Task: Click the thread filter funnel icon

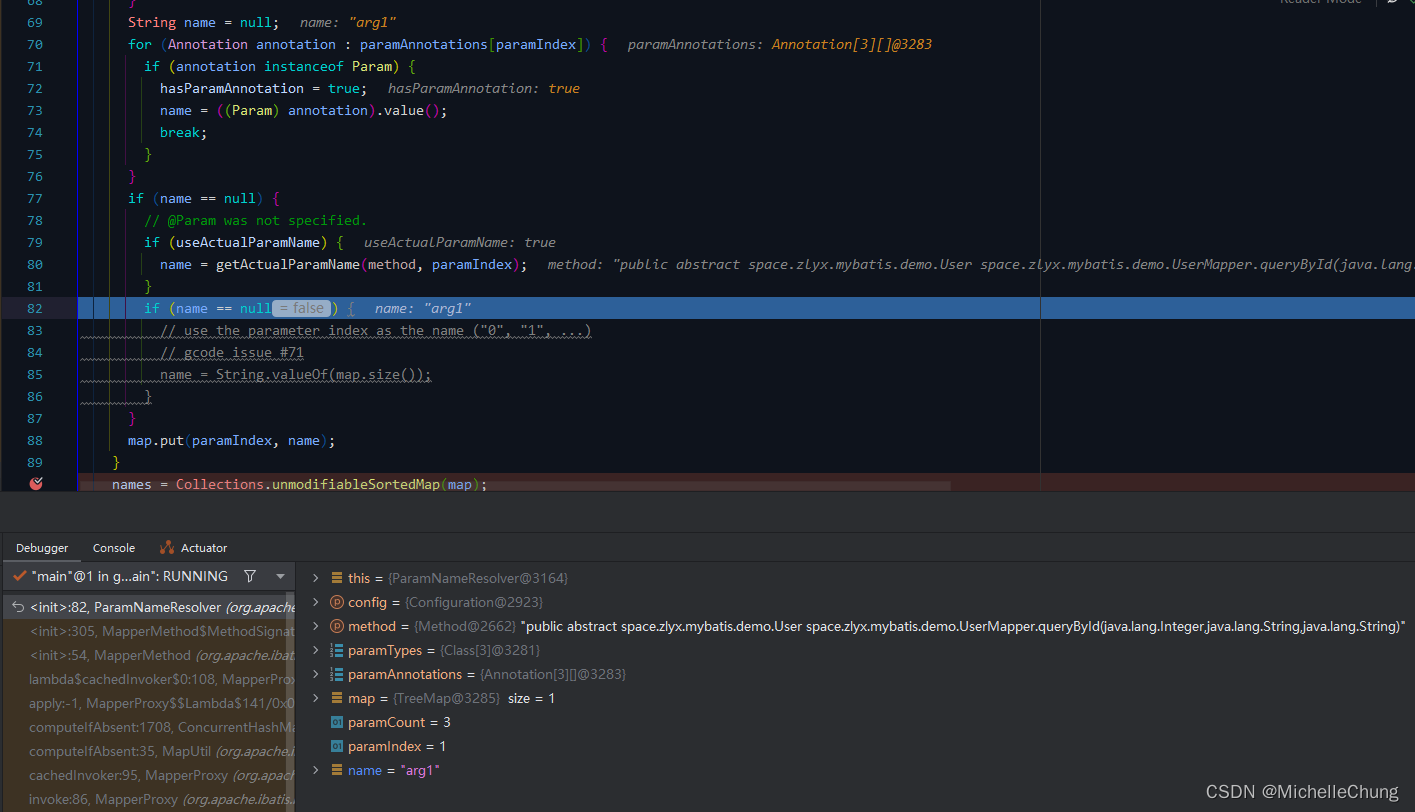Action: point(250,576)
